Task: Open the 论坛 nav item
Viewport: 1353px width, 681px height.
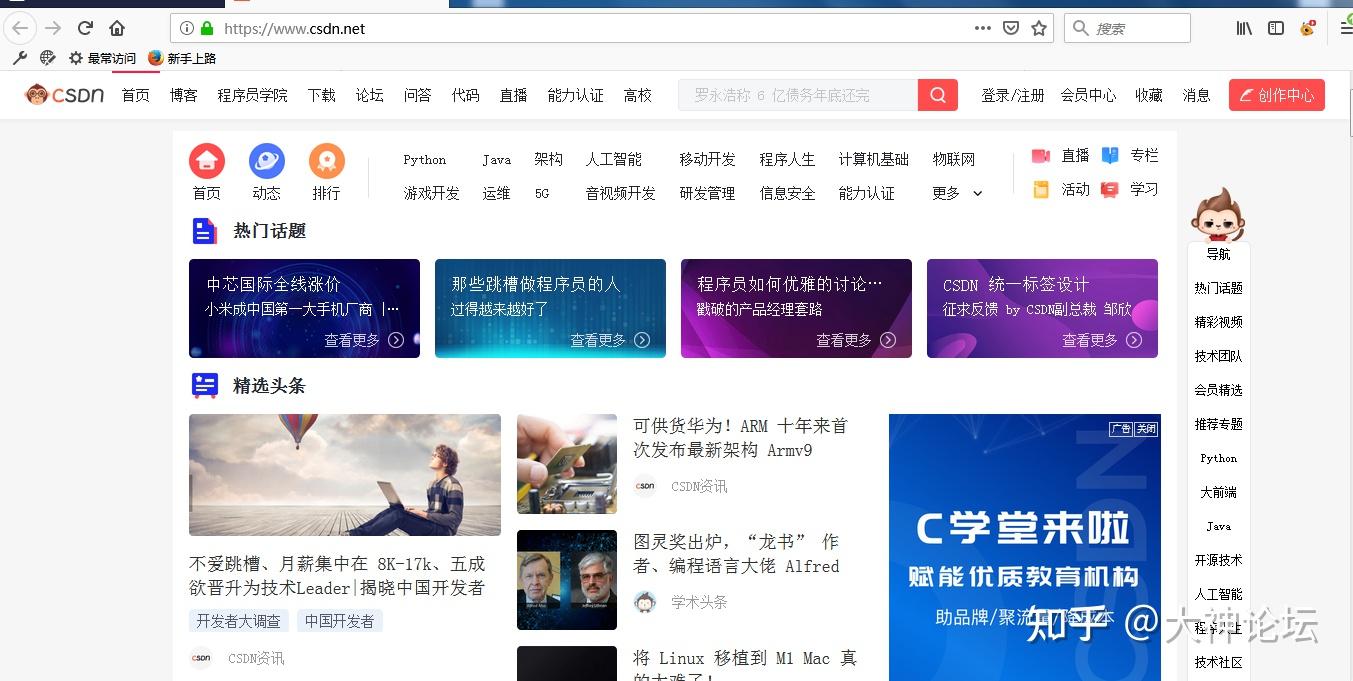Action: coord(369,95)
